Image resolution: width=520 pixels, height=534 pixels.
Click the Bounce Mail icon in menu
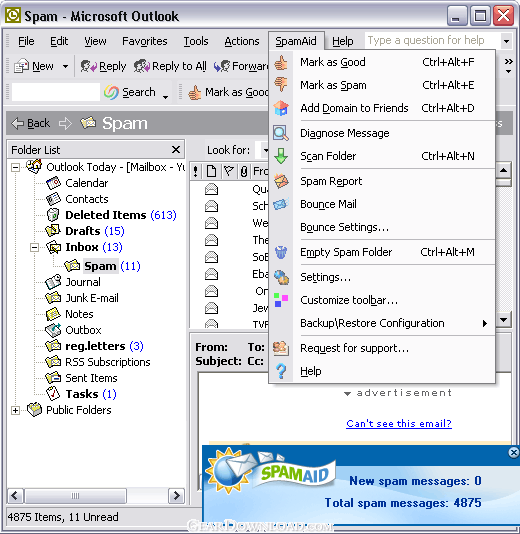point(281,204)
